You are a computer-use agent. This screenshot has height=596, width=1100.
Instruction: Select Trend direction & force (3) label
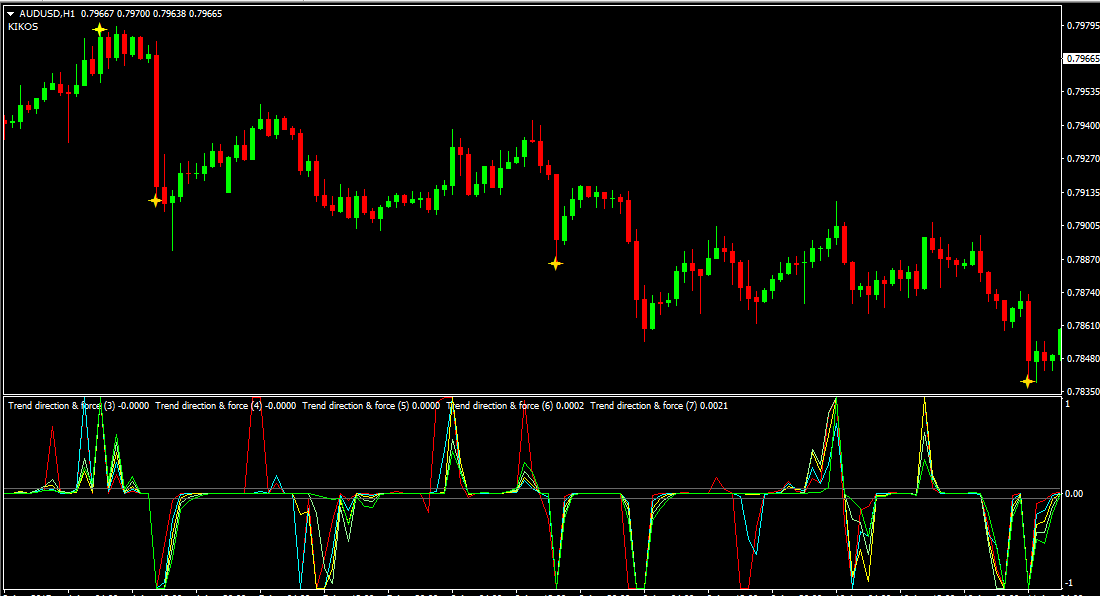point(78,405)
